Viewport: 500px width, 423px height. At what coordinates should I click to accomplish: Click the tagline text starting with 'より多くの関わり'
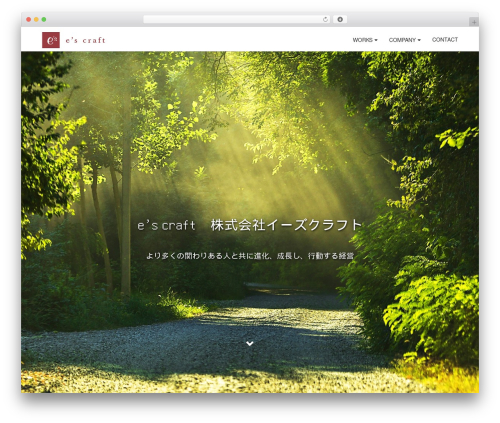point(250,256)
